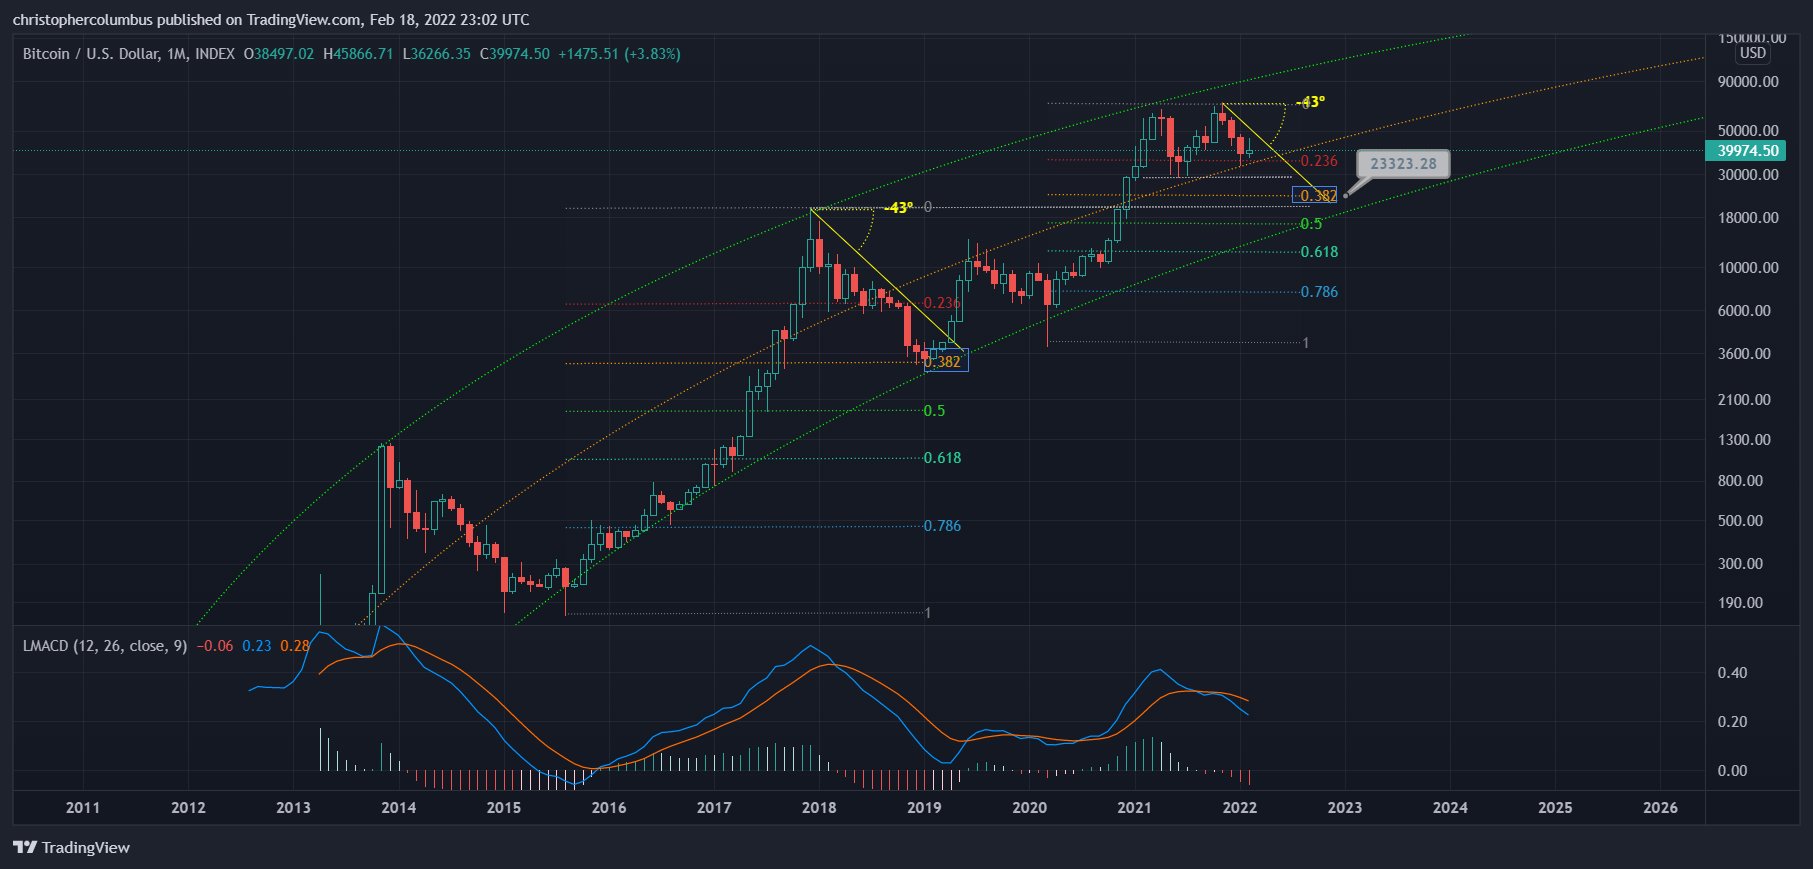
Task: Click the 0.40 label on LMACD axis
Action: 1732,673
